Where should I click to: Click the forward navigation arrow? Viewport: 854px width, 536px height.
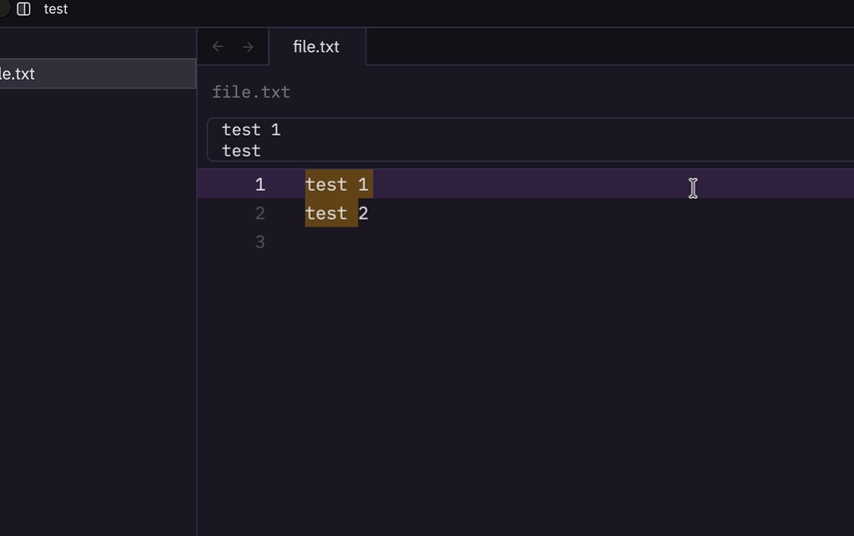[x=248, y=47]
